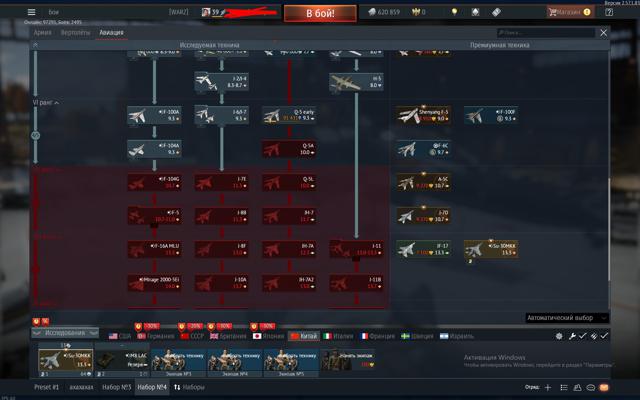640x400 pixels.
Task: Select the Германия nation tab
Action: pos(156,336)
